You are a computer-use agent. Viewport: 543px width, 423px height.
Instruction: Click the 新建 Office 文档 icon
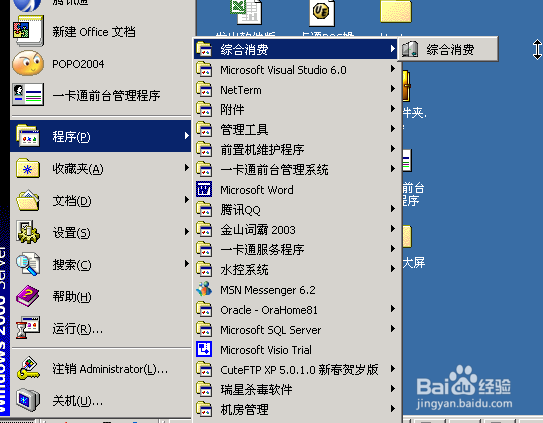pyautogui.click(x=28, y=31)
